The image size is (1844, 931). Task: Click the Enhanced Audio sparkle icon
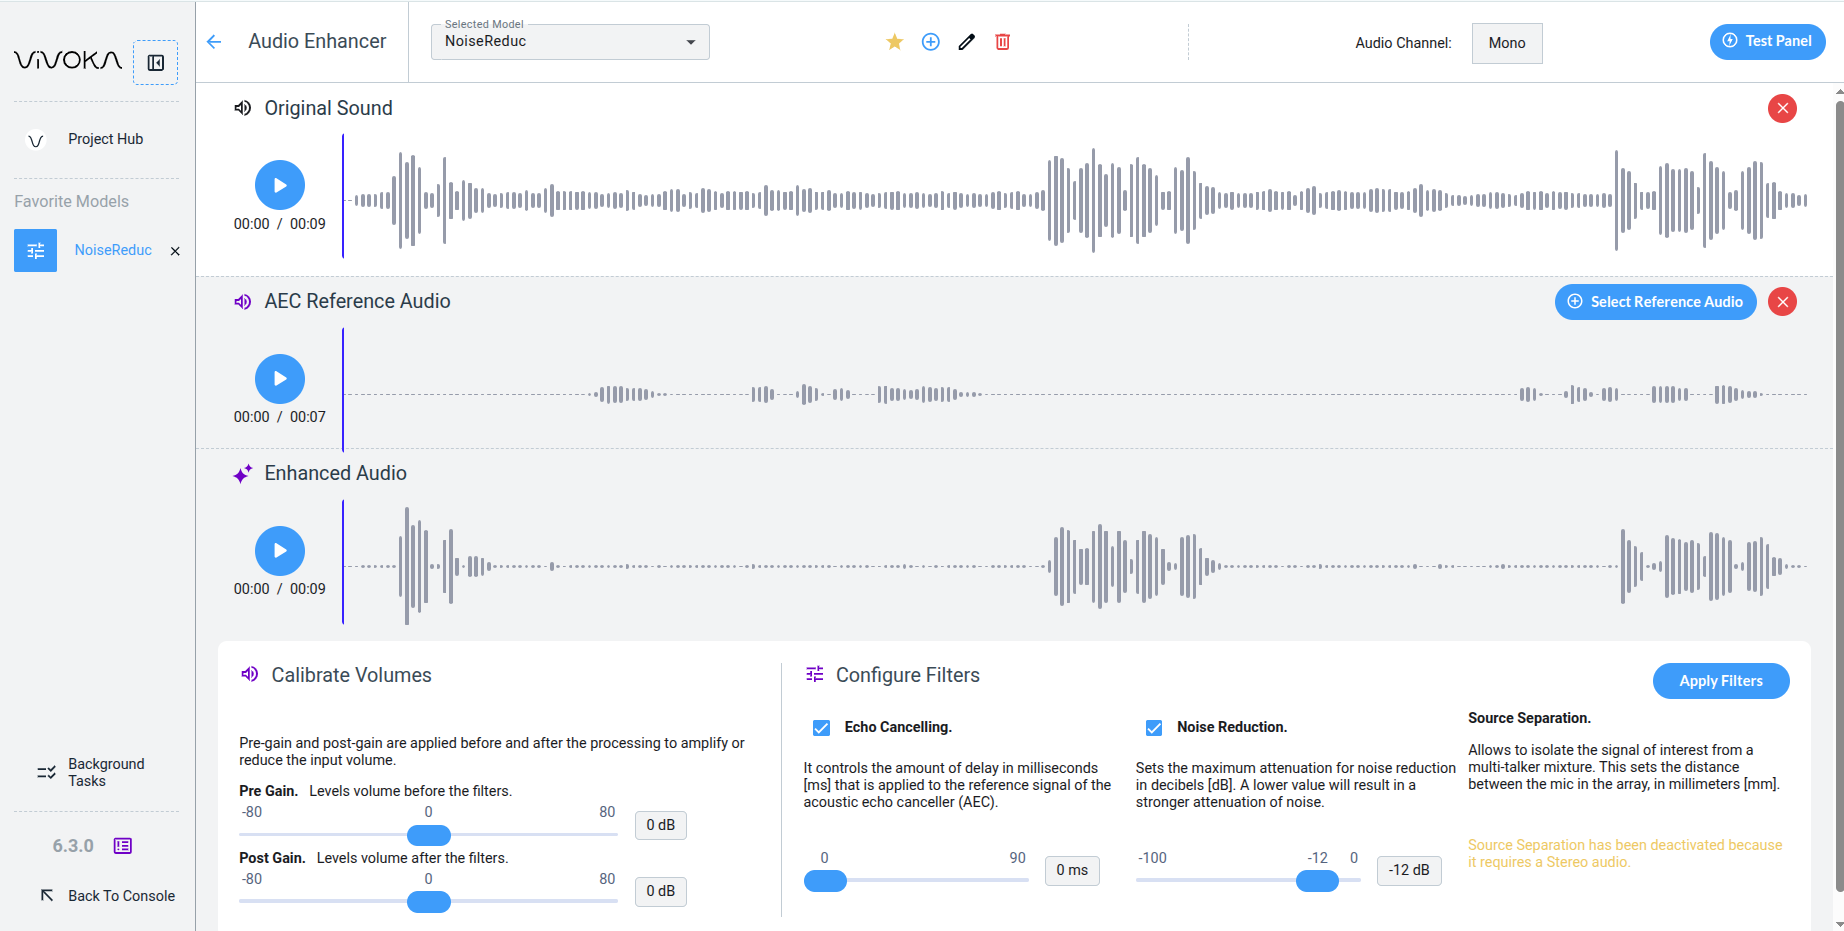click(x=243, y=474)
